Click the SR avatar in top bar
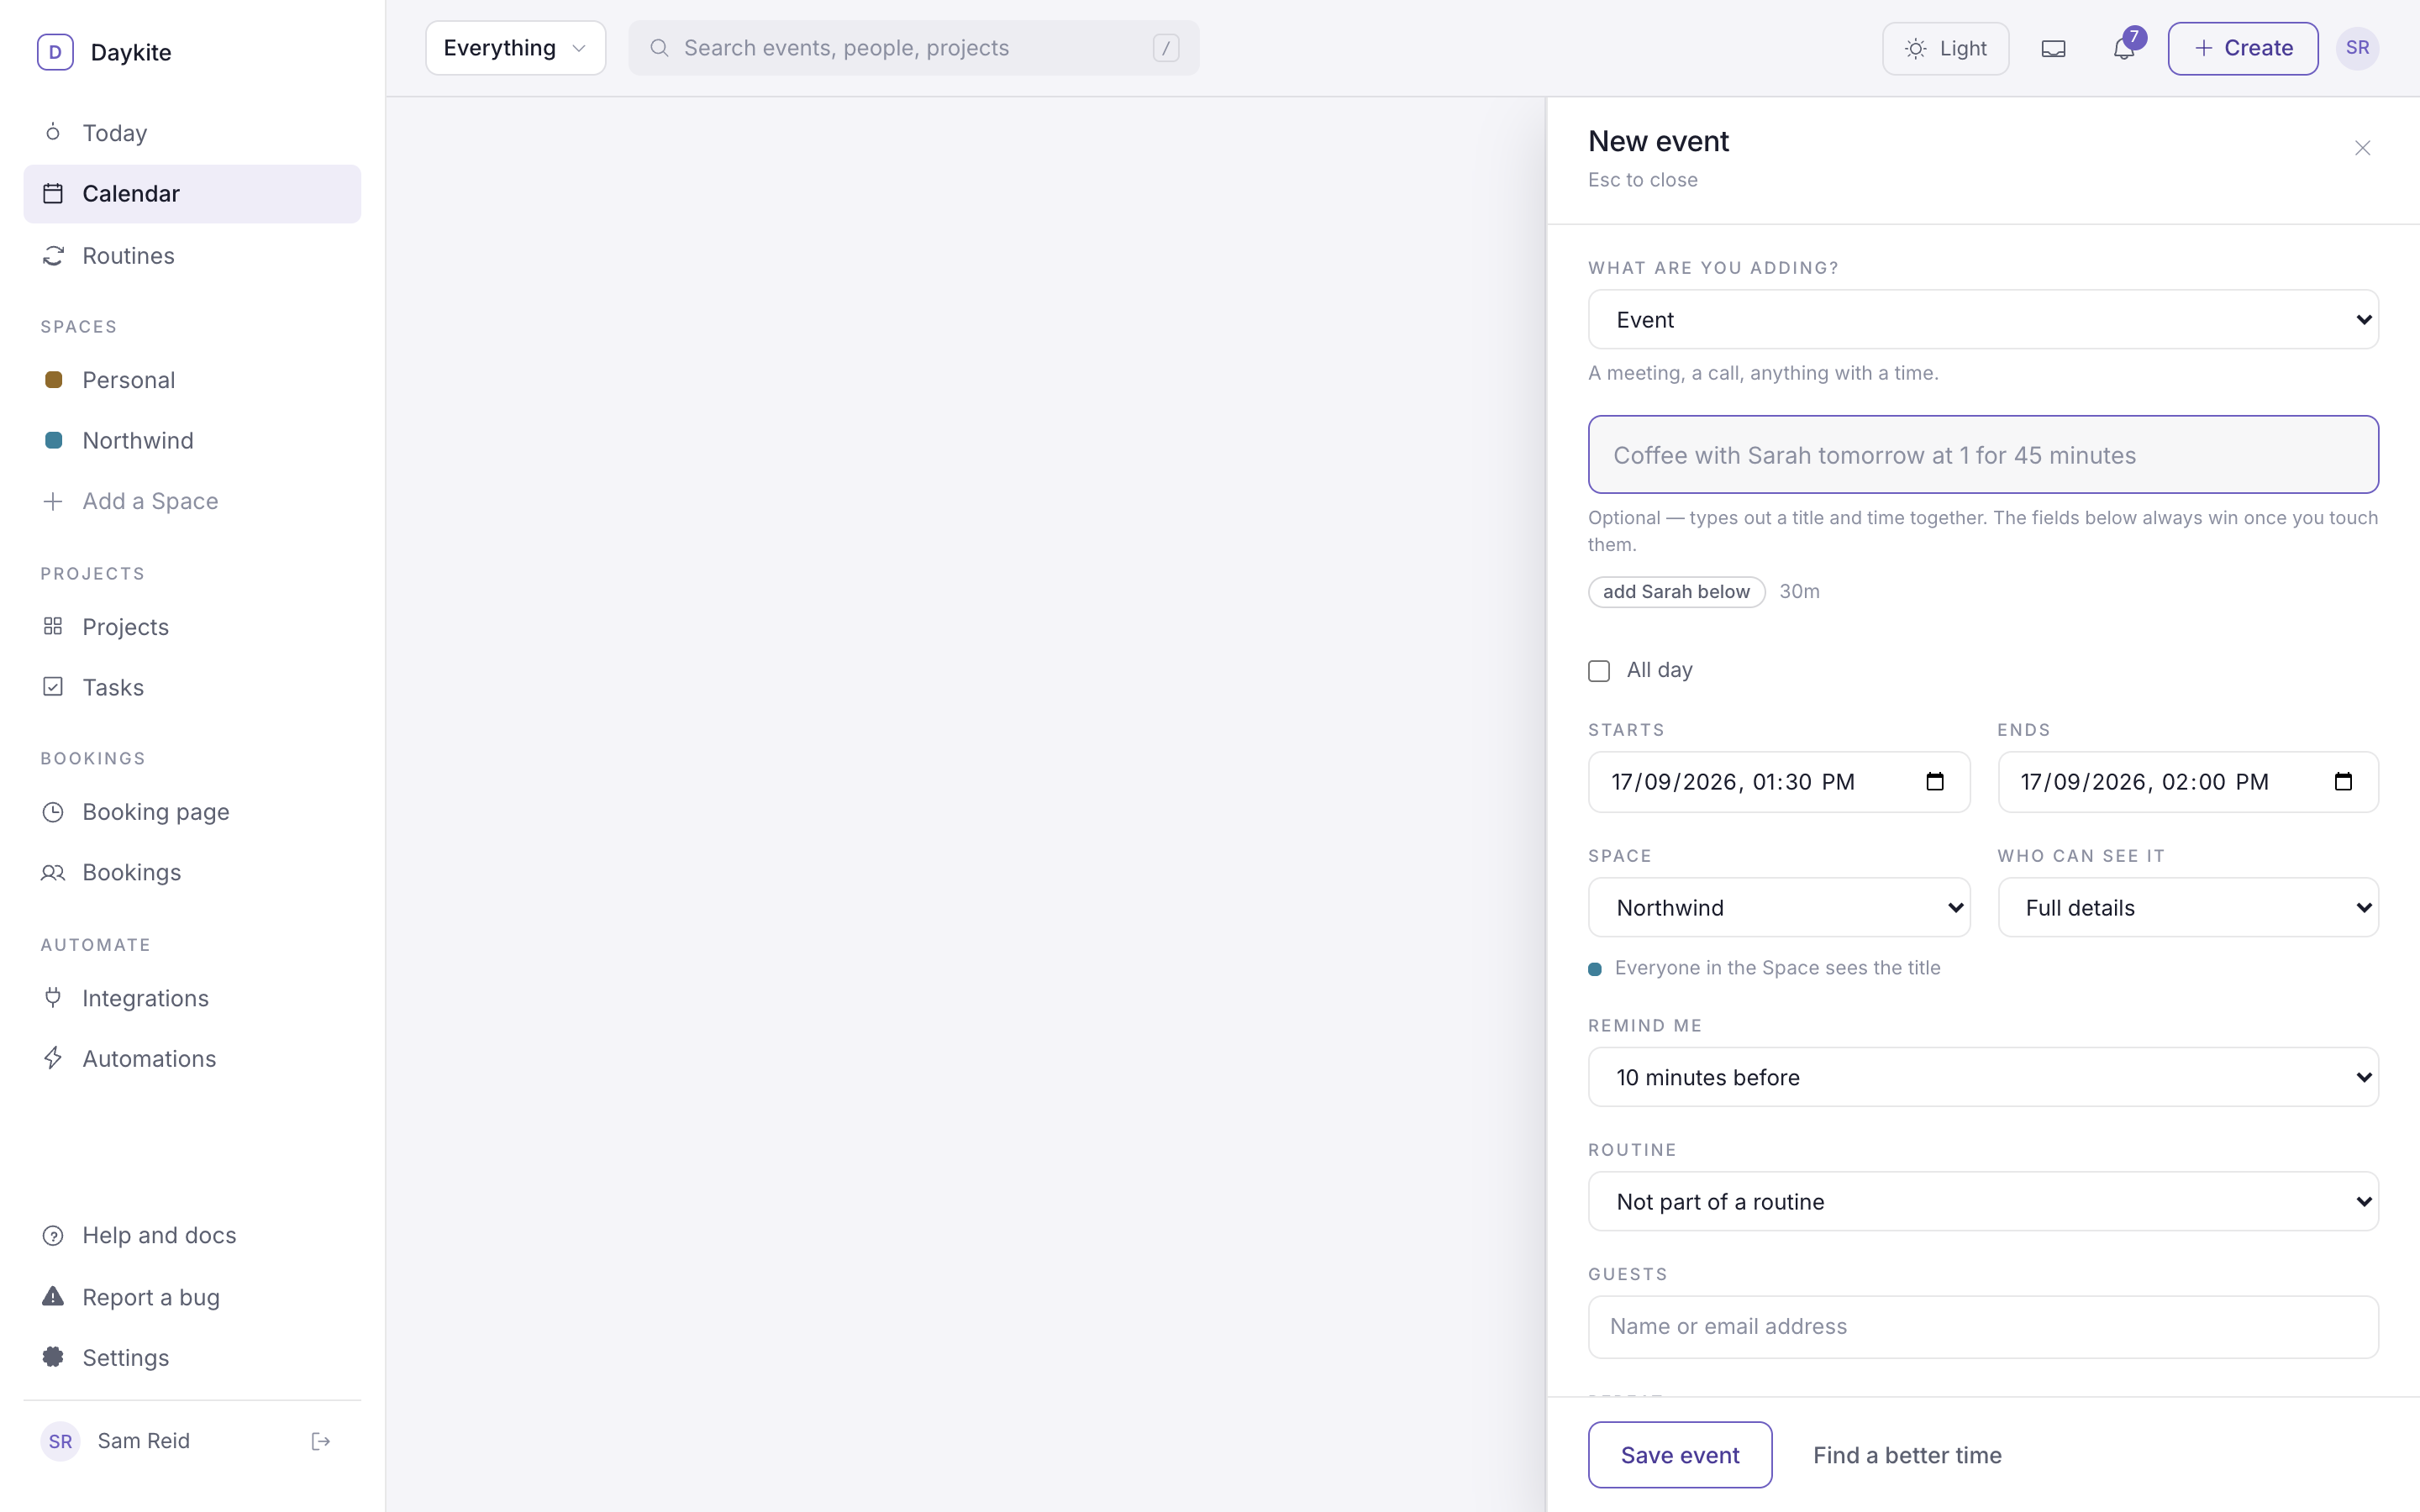This screenshot has height=1512, width=2420. tap(2357, 48)
